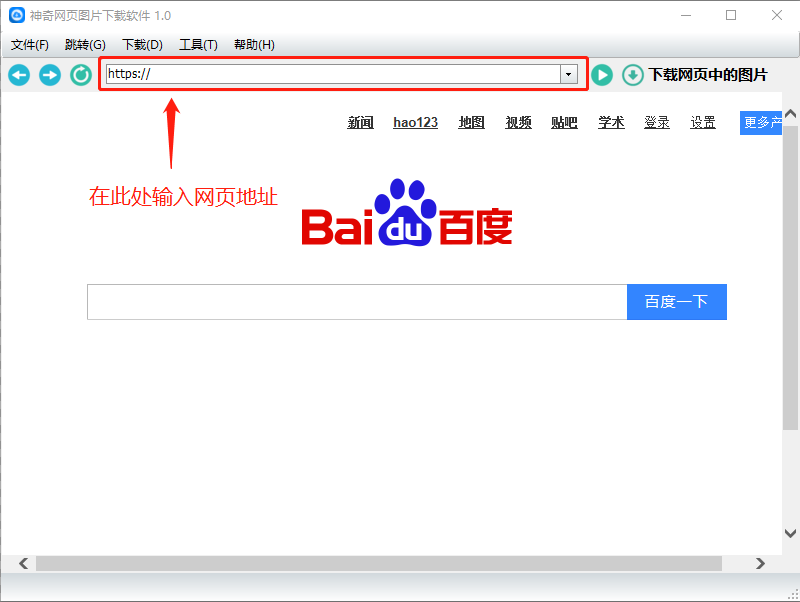800x602 pixels.
Task: Open the 工具(T) menu
Action: point(198,44)
